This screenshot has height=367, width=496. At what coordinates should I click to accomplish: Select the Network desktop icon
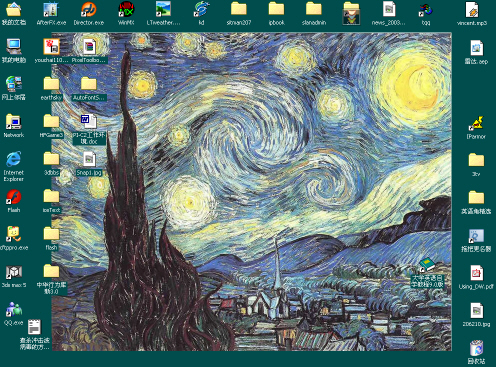(x=14, y=122)
